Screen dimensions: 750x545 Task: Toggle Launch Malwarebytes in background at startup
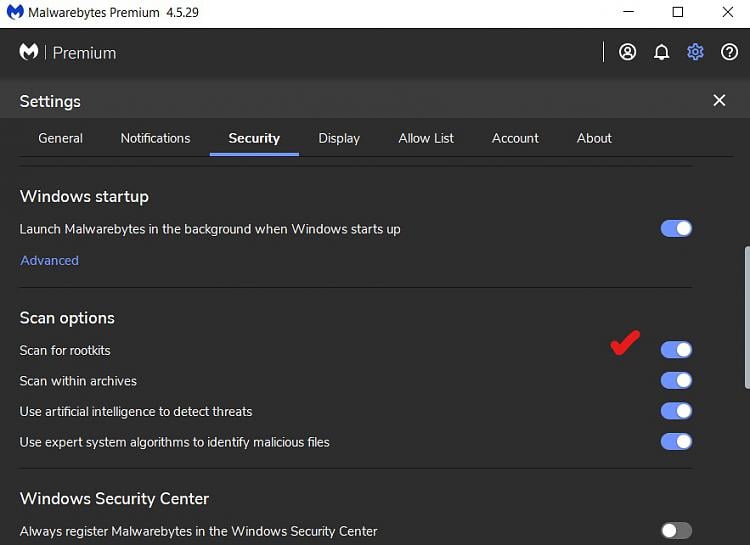(676, 229)
